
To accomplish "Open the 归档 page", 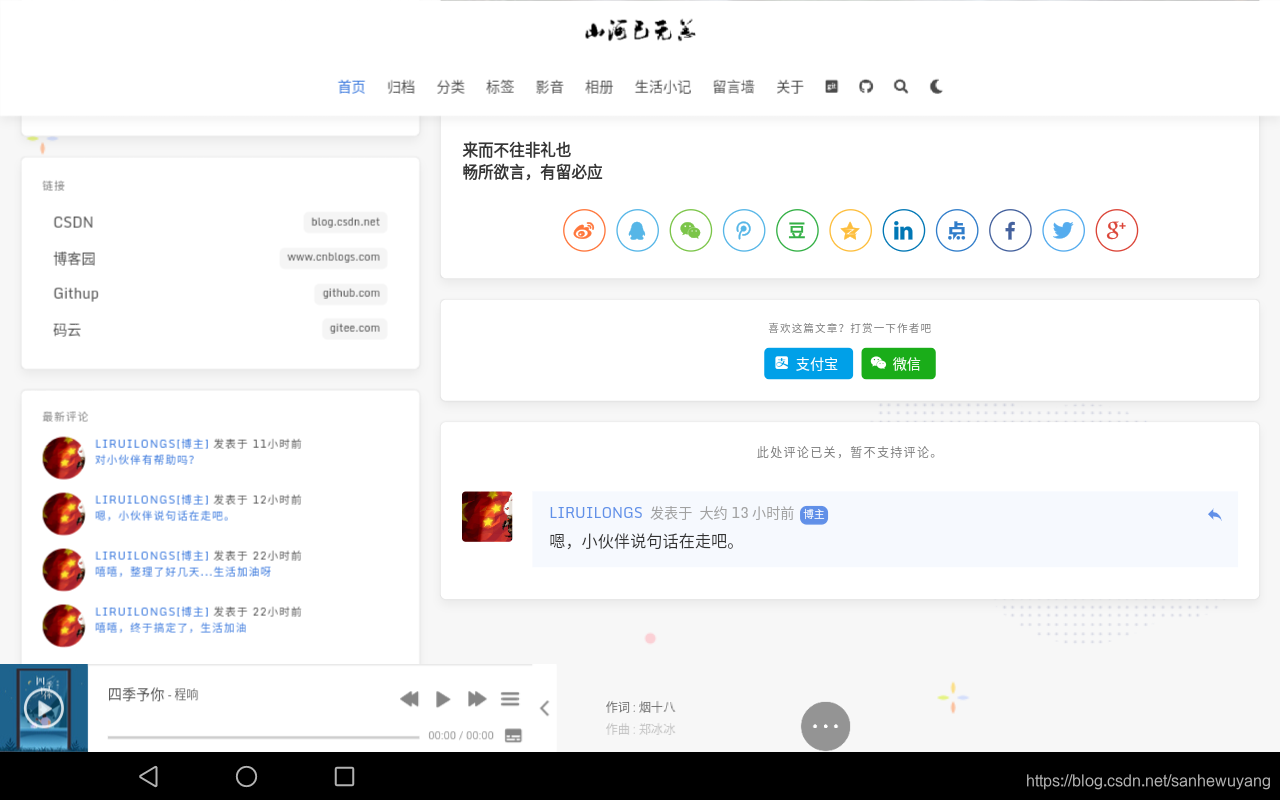I will click(400, 86).
